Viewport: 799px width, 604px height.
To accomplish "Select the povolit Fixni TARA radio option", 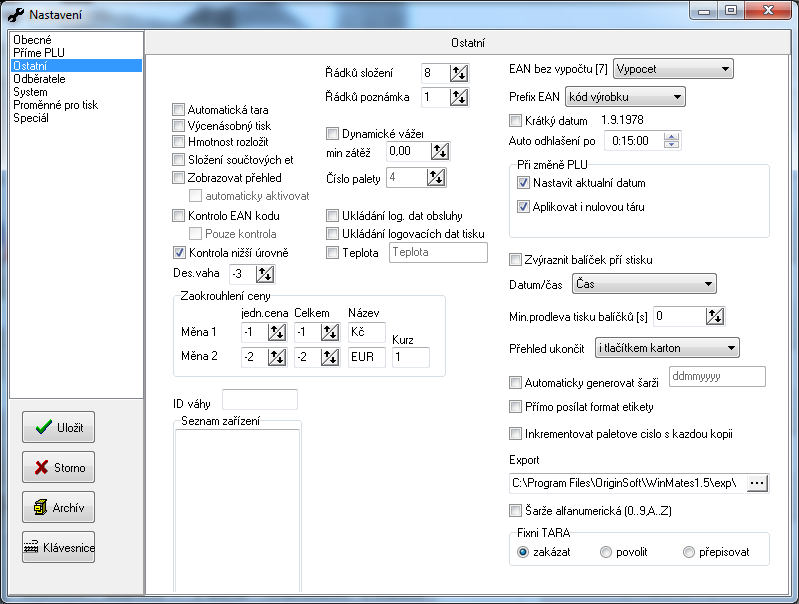I will tap(606, 552).
